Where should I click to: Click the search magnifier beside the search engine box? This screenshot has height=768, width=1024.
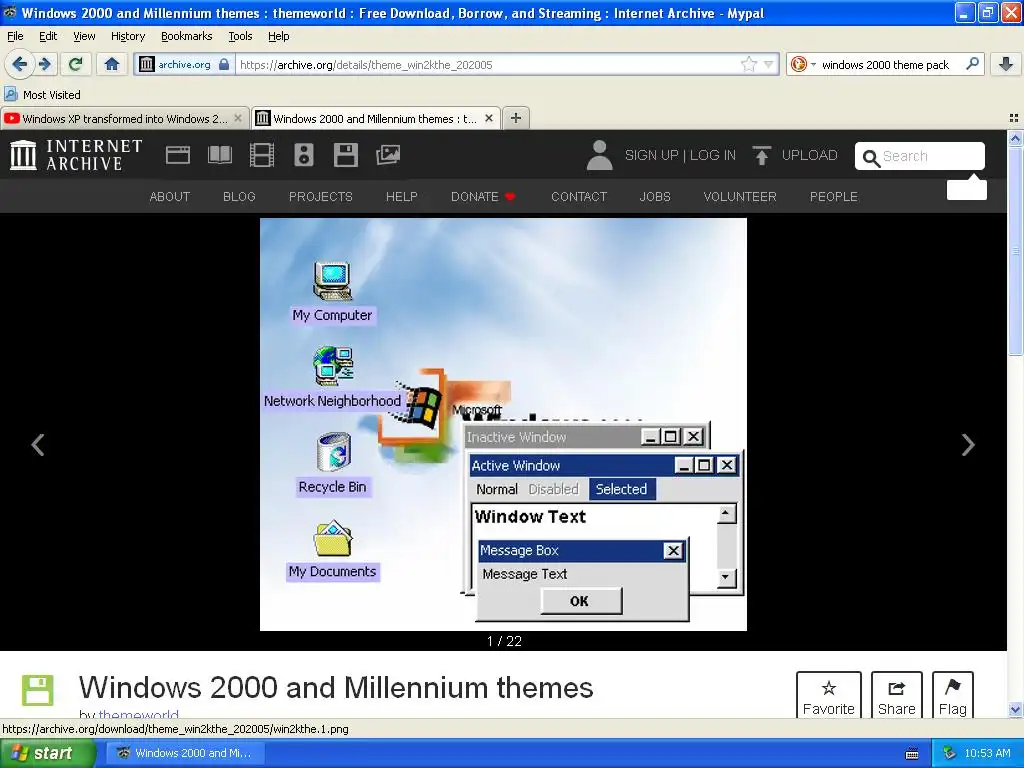(972, 64)
